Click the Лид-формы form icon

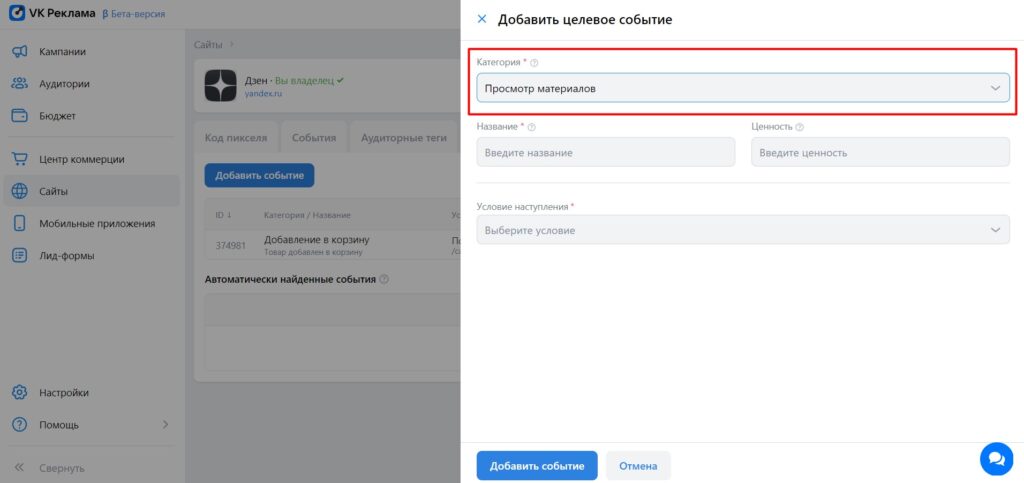19,255
